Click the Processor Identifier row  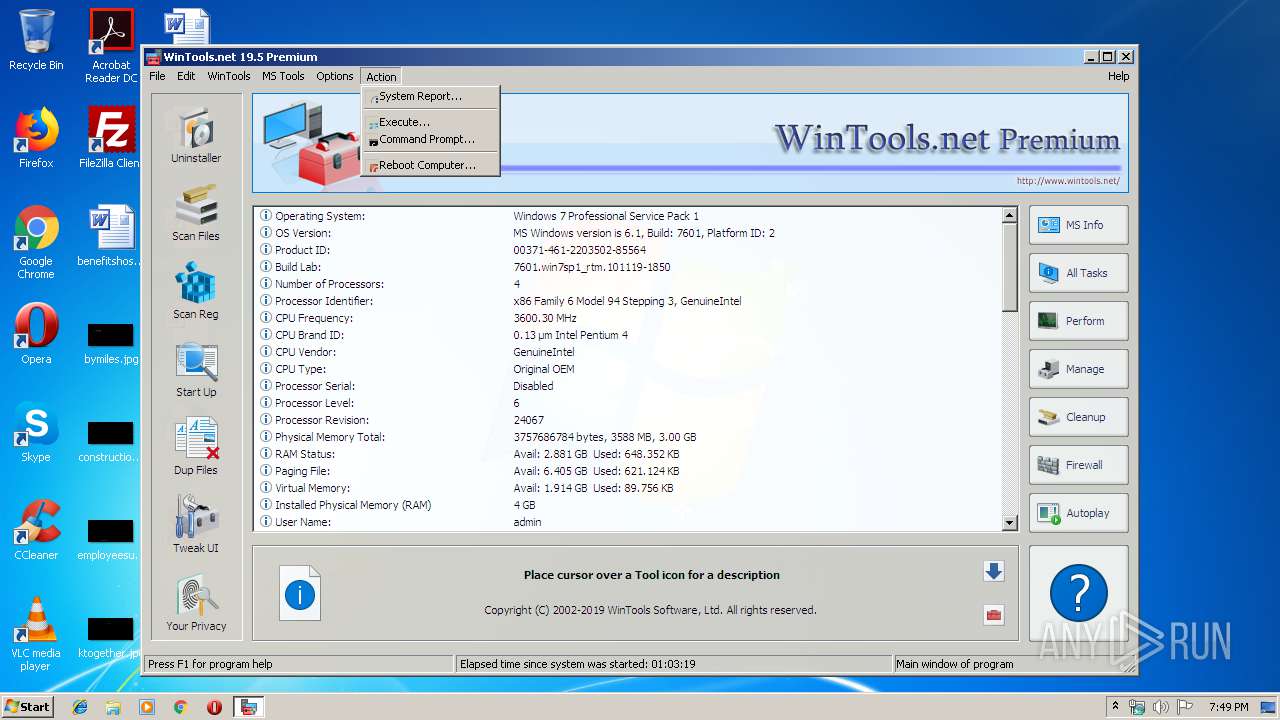[x=629, y=301]
